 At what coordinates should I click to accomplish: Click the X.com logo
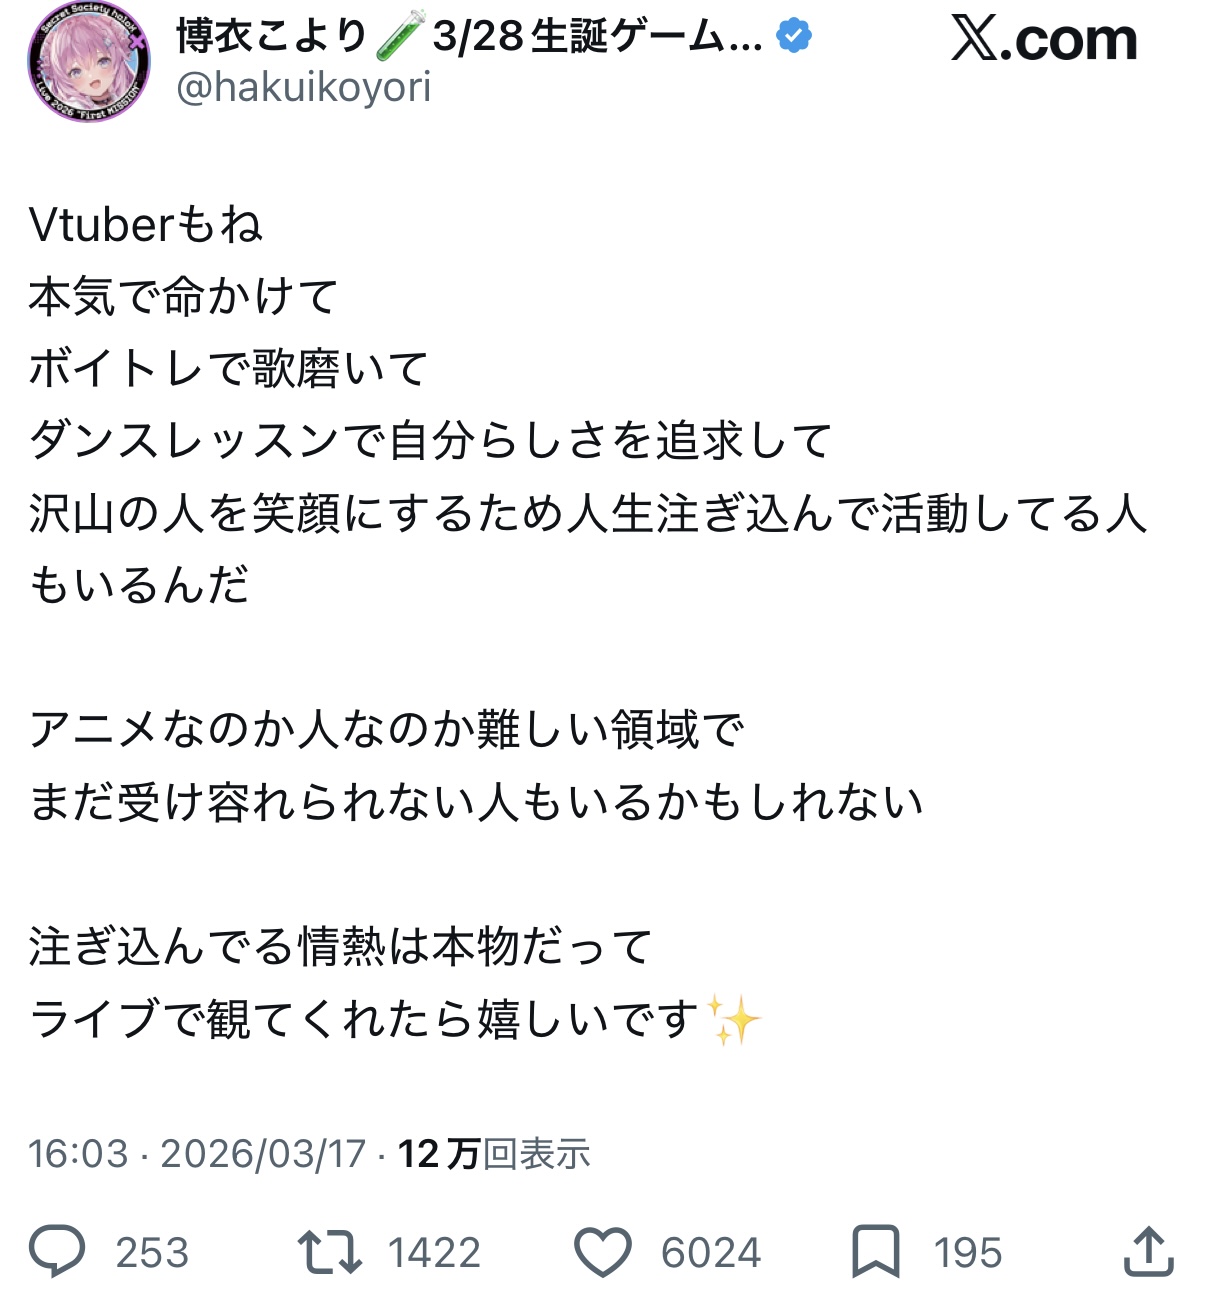(x=1044, y=40)
